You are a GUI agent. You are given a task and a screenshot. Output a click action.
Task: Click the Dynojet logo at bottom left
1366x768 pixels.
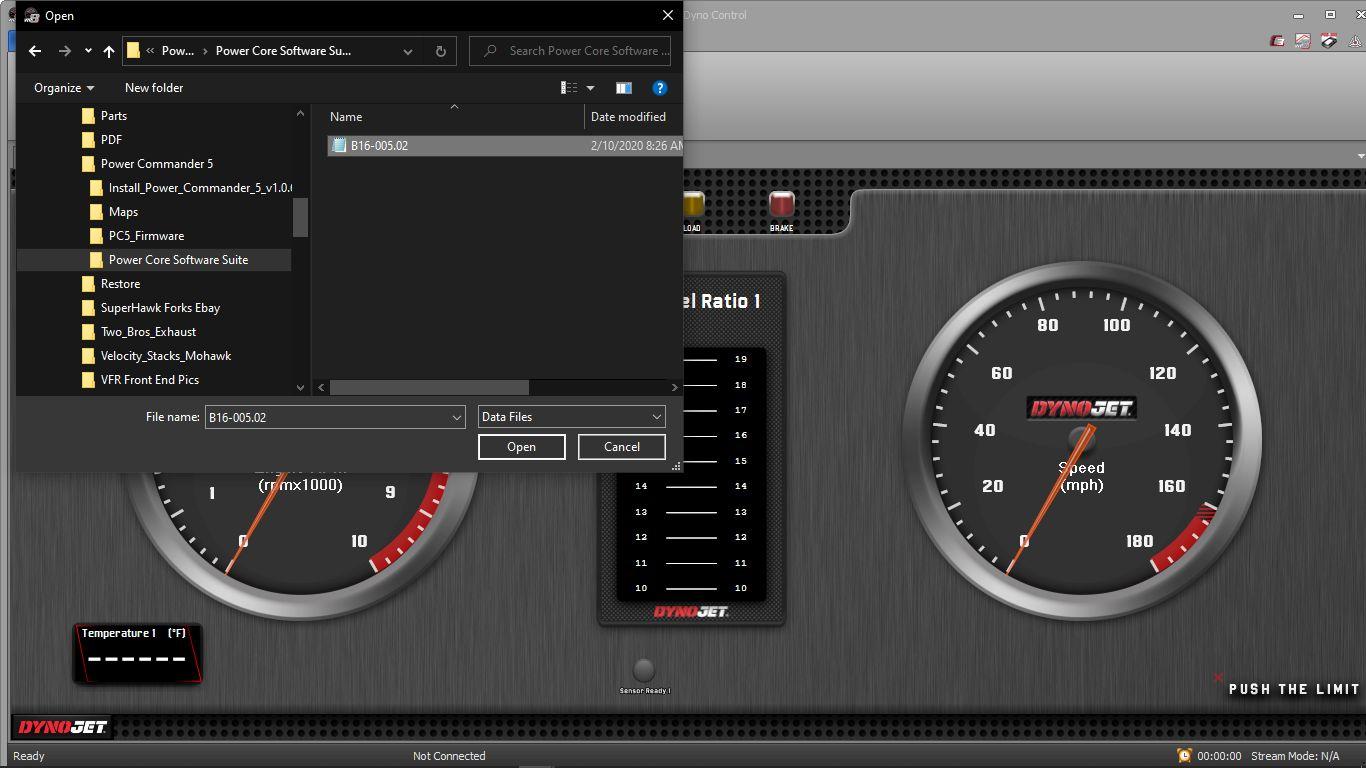click(x=62, y=727)
